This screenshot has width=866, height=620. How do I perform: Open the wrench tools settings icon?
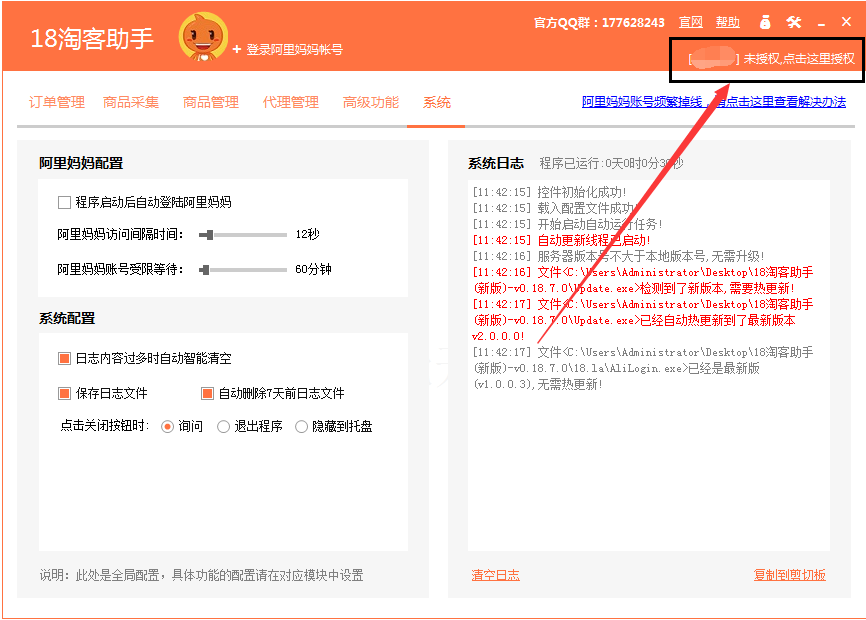pyautogui.click(x=794, y=22)
